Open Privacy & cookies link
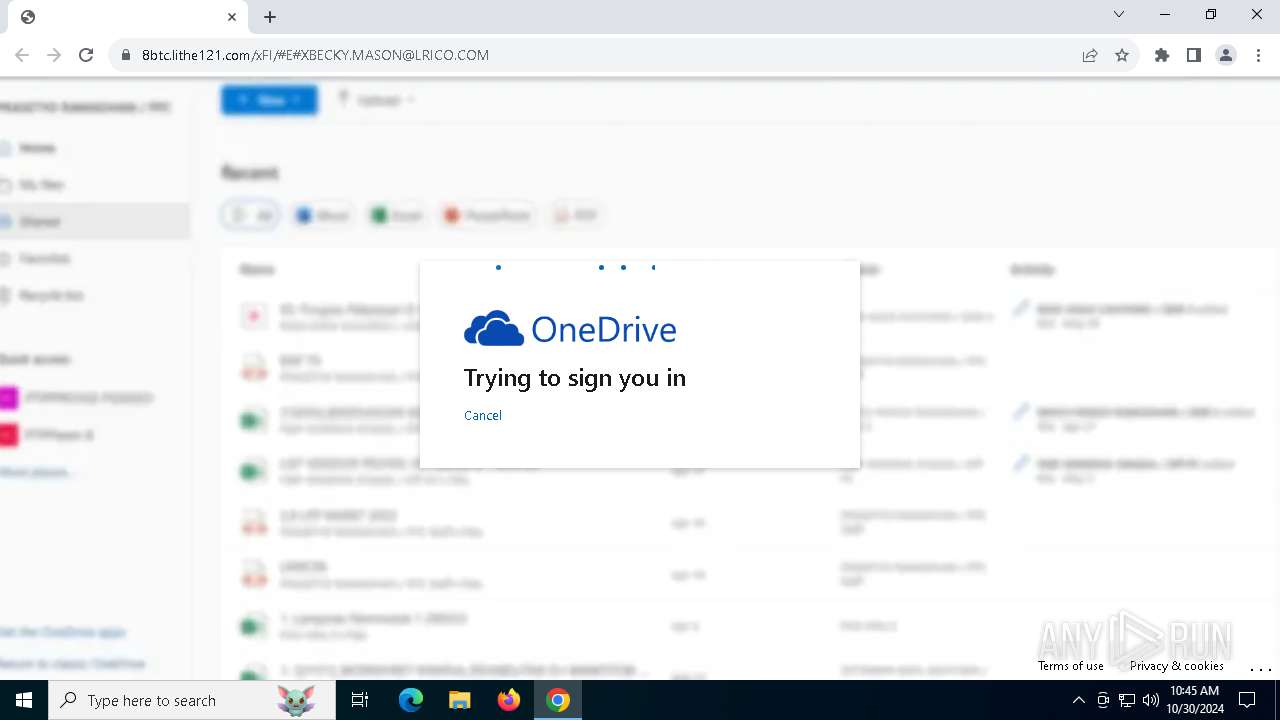This screenshot has height=720, width=1280. click(1177, 666)
